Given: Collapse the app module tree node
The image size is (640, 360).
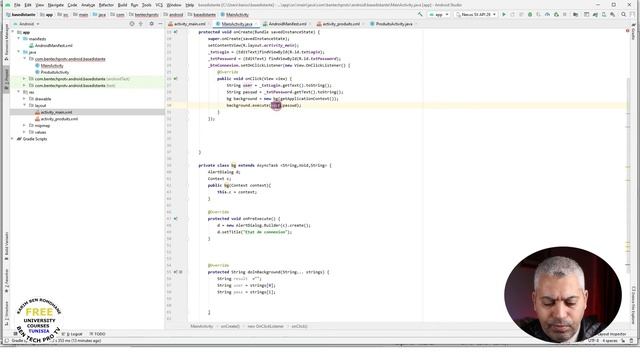Looking at the screenshot, I should click(x=13, y=32).
